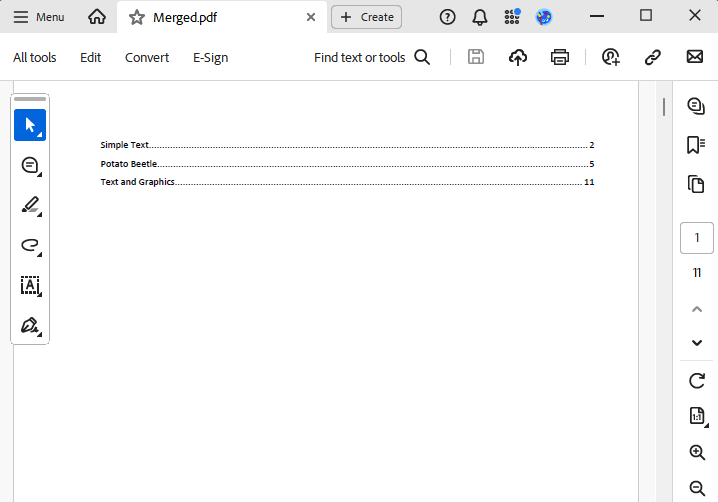Open the Menu hamburger dropdown

pos(39,17)
